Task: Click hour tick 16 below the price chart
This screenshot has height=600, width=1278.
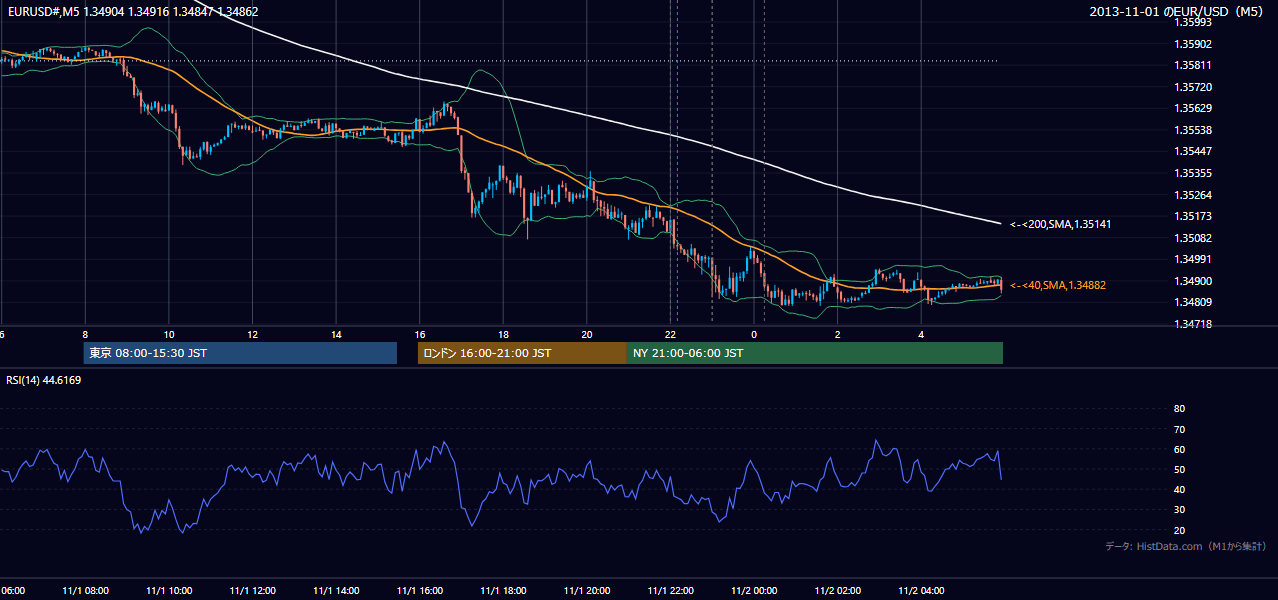Action: (420, 335)
